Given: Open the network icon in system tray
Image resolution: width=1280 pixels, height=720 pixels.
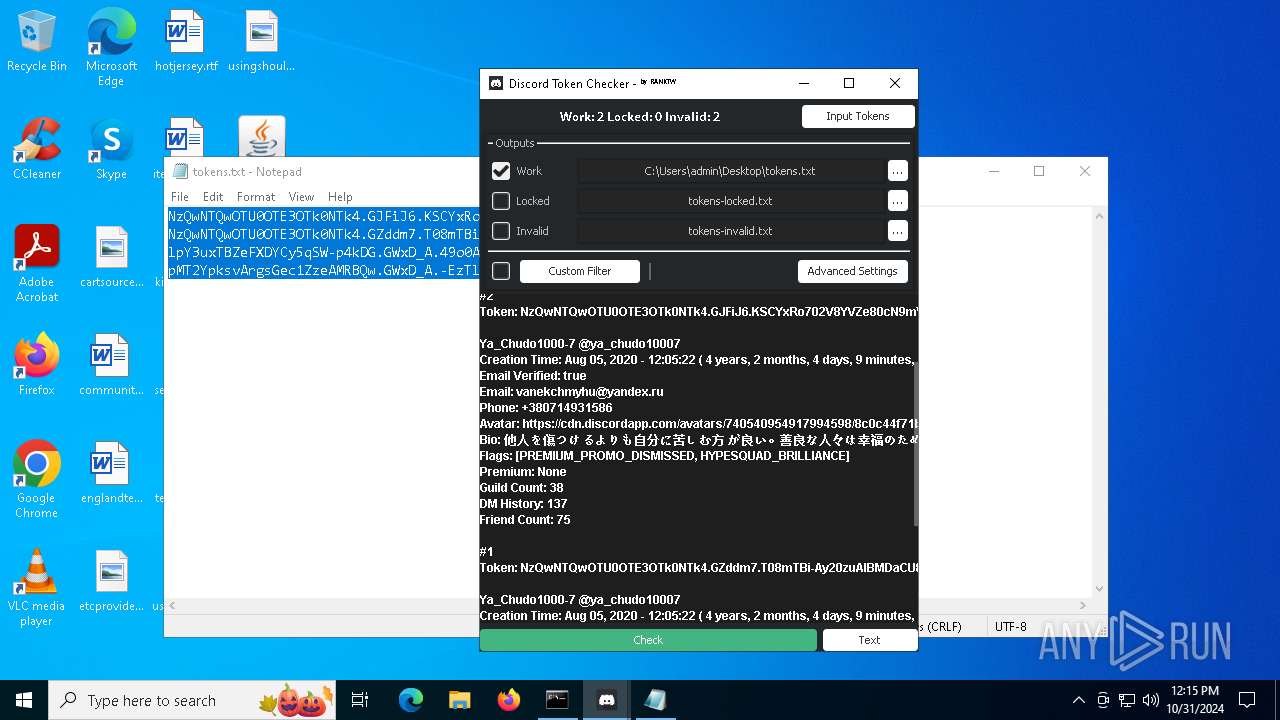Looking at the screenshot, I should click(x=1127, y=700).
